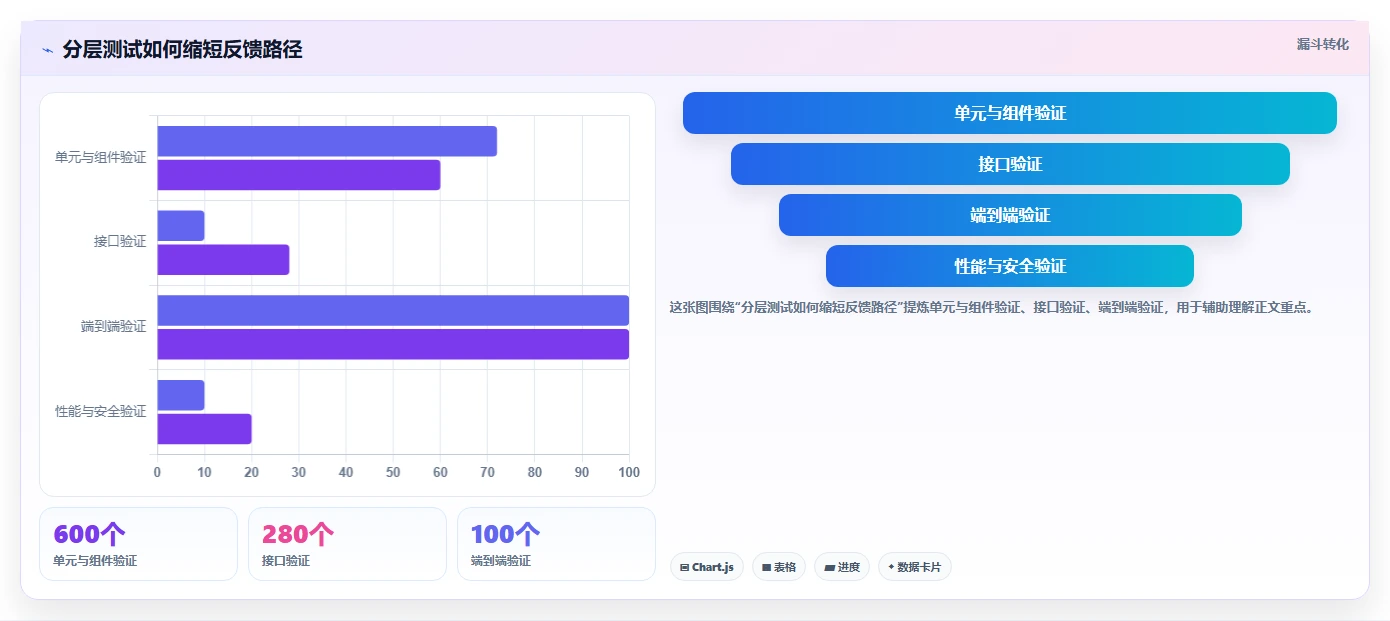The height and width of the screenshot is (621, 1390).
Task: Click the lower purple bar for 端到端验证
Action: pos(393,344)
